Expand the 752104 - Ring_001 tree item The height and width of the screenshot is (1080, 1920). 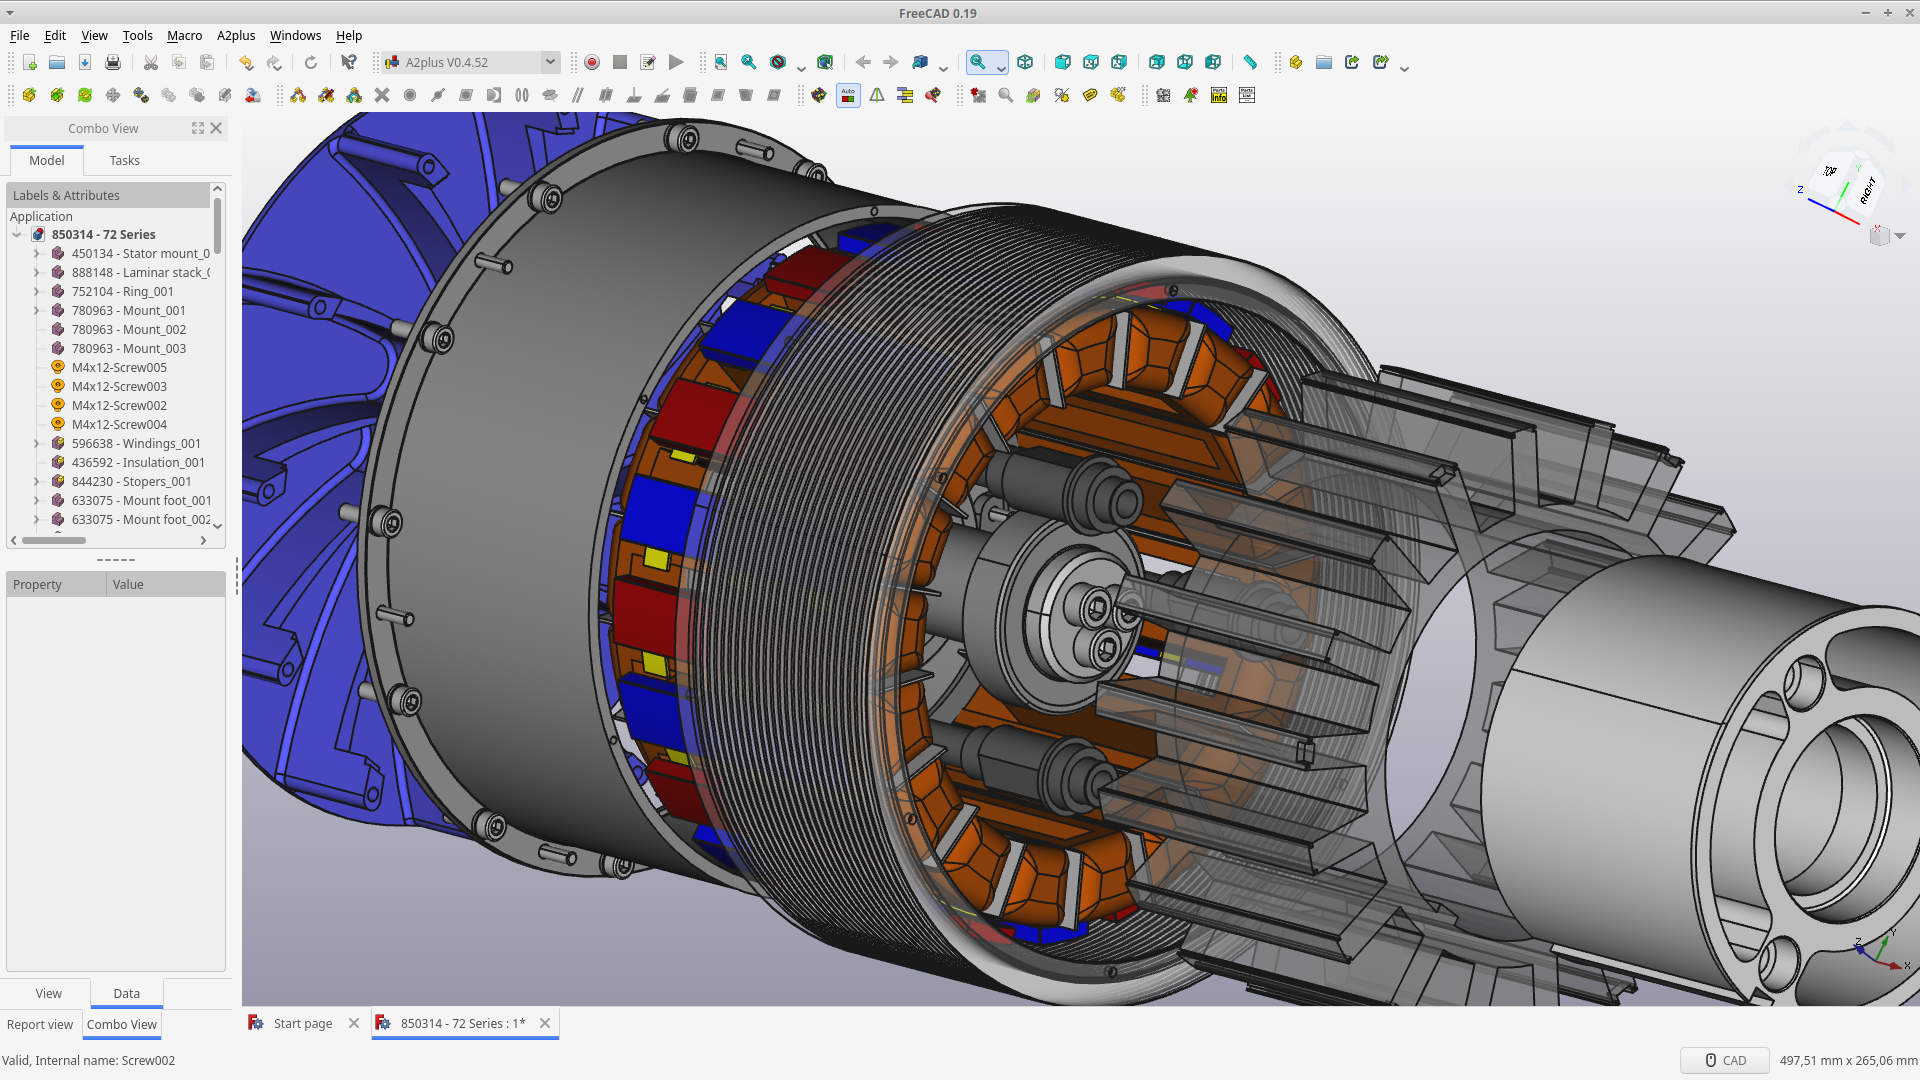(37, 291)
